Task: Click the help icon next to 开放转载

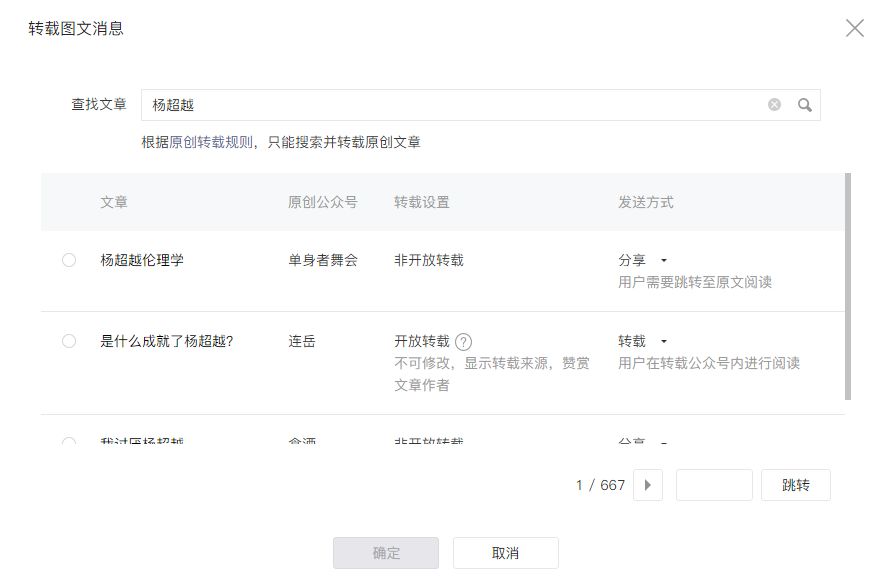Action: point(463,341)
